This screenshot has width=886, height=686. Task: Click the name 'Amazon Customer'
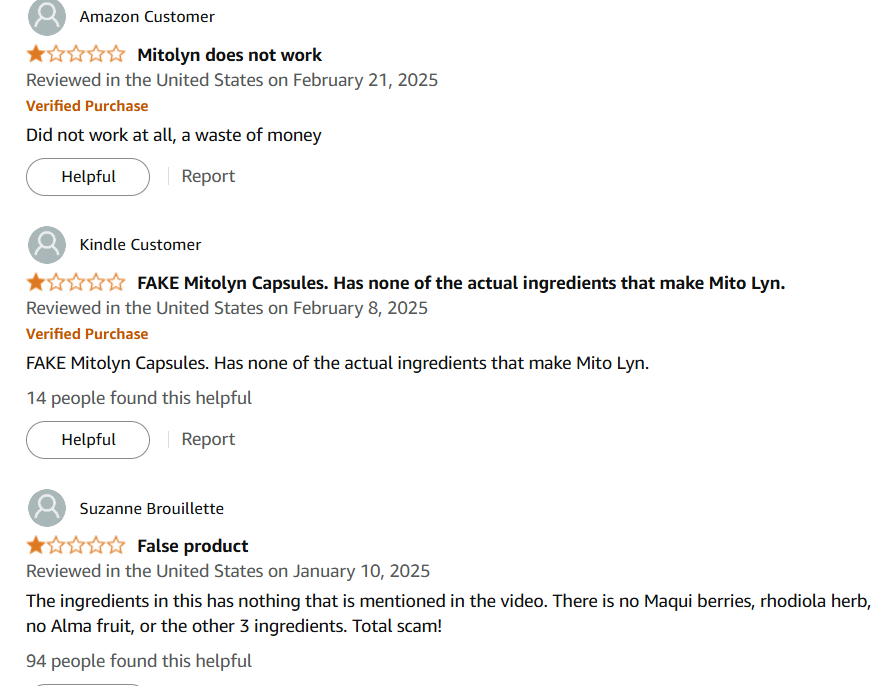(147, 16)
